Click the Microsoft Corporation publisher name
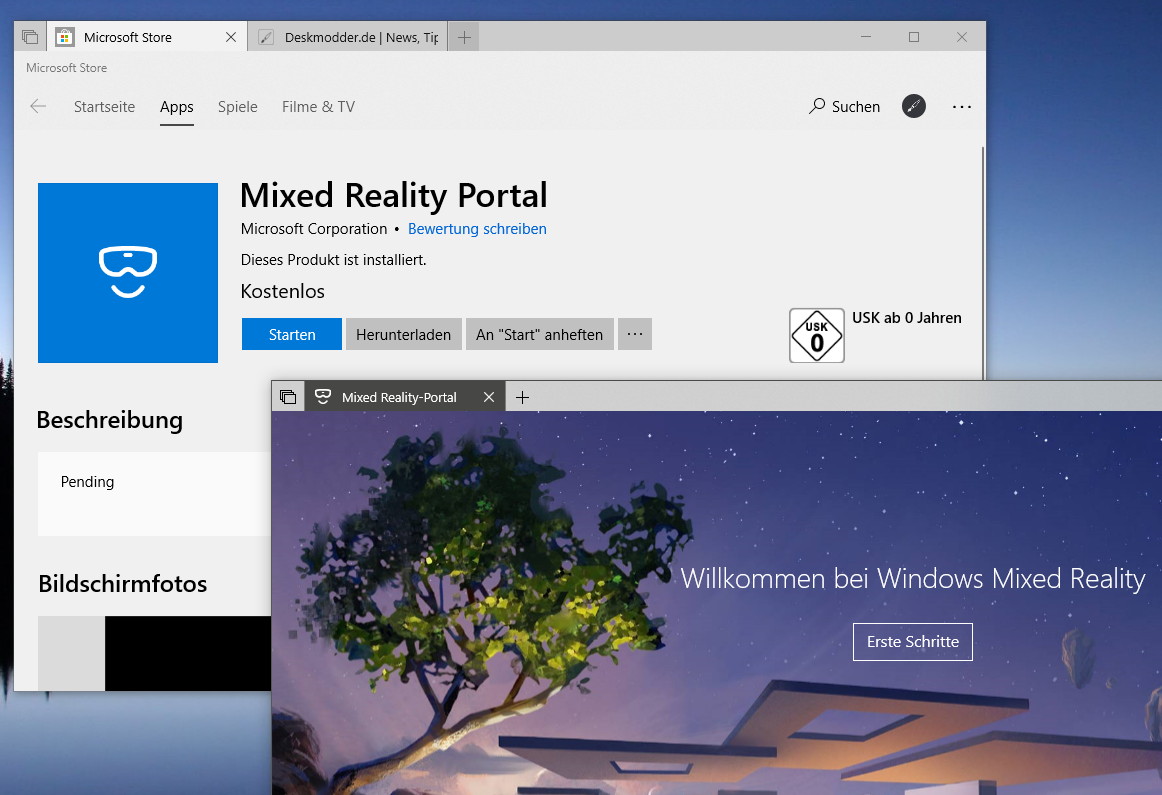 click(x=314, y=229)
